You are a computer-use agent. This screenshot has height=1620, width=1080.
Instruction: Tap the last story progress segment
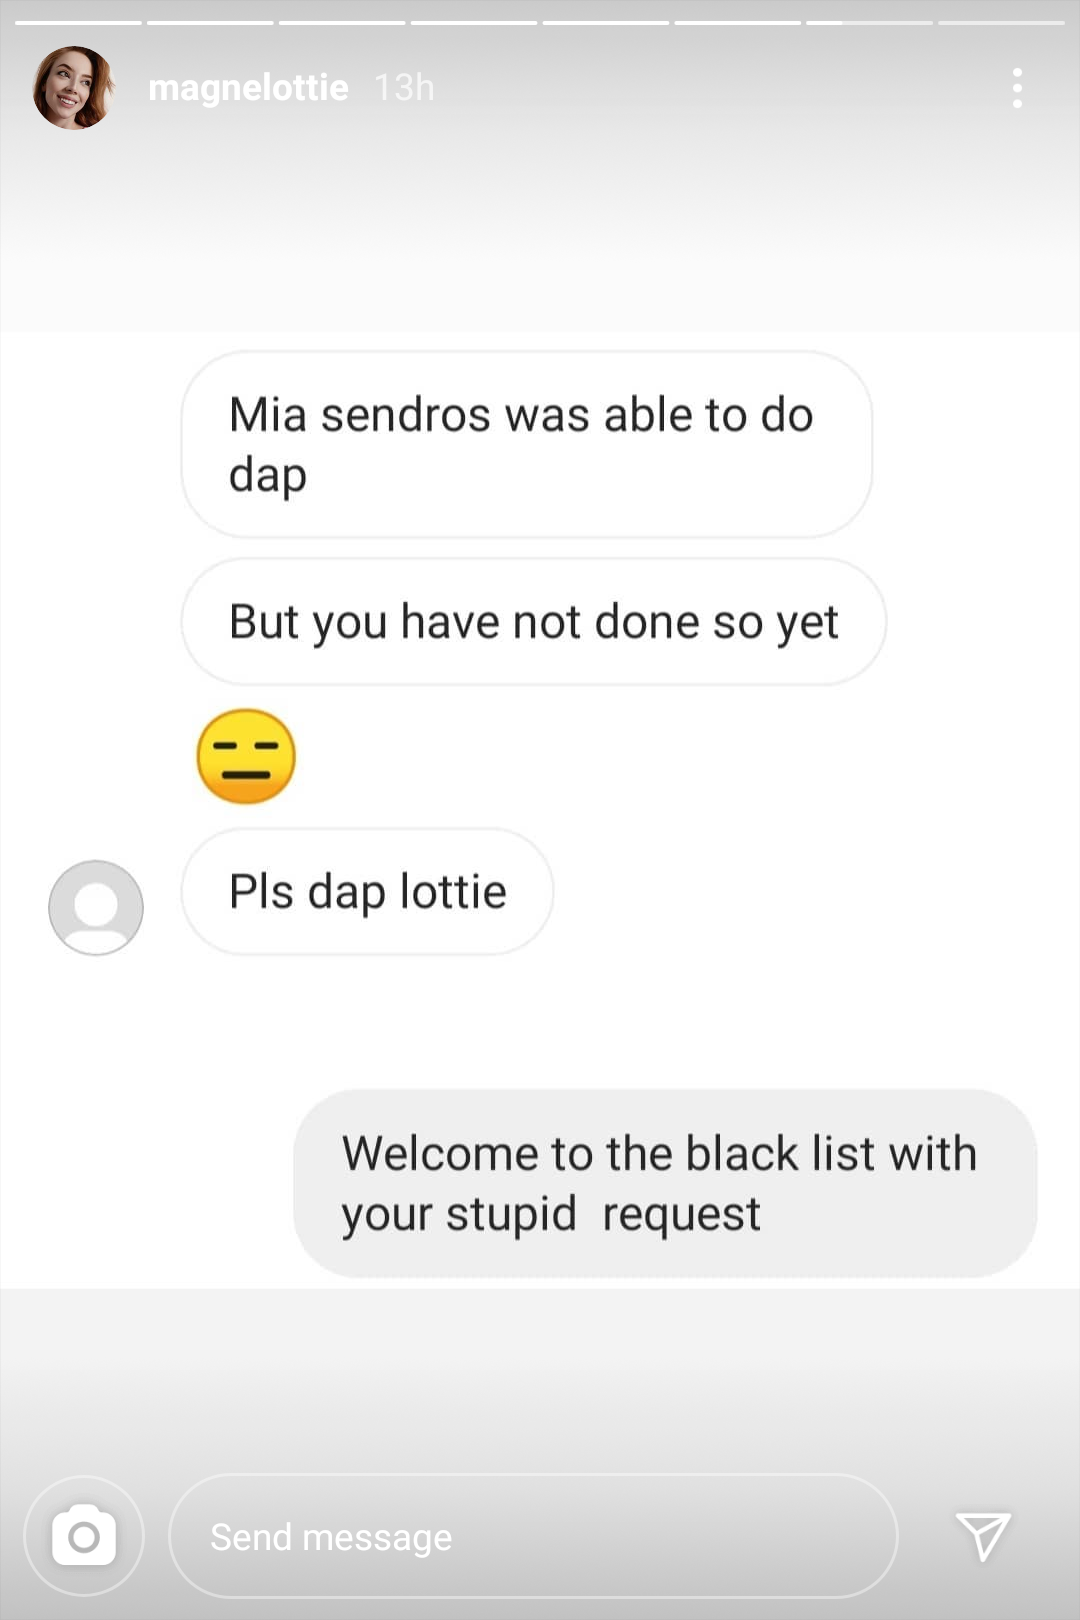[x=1001, y=22]
